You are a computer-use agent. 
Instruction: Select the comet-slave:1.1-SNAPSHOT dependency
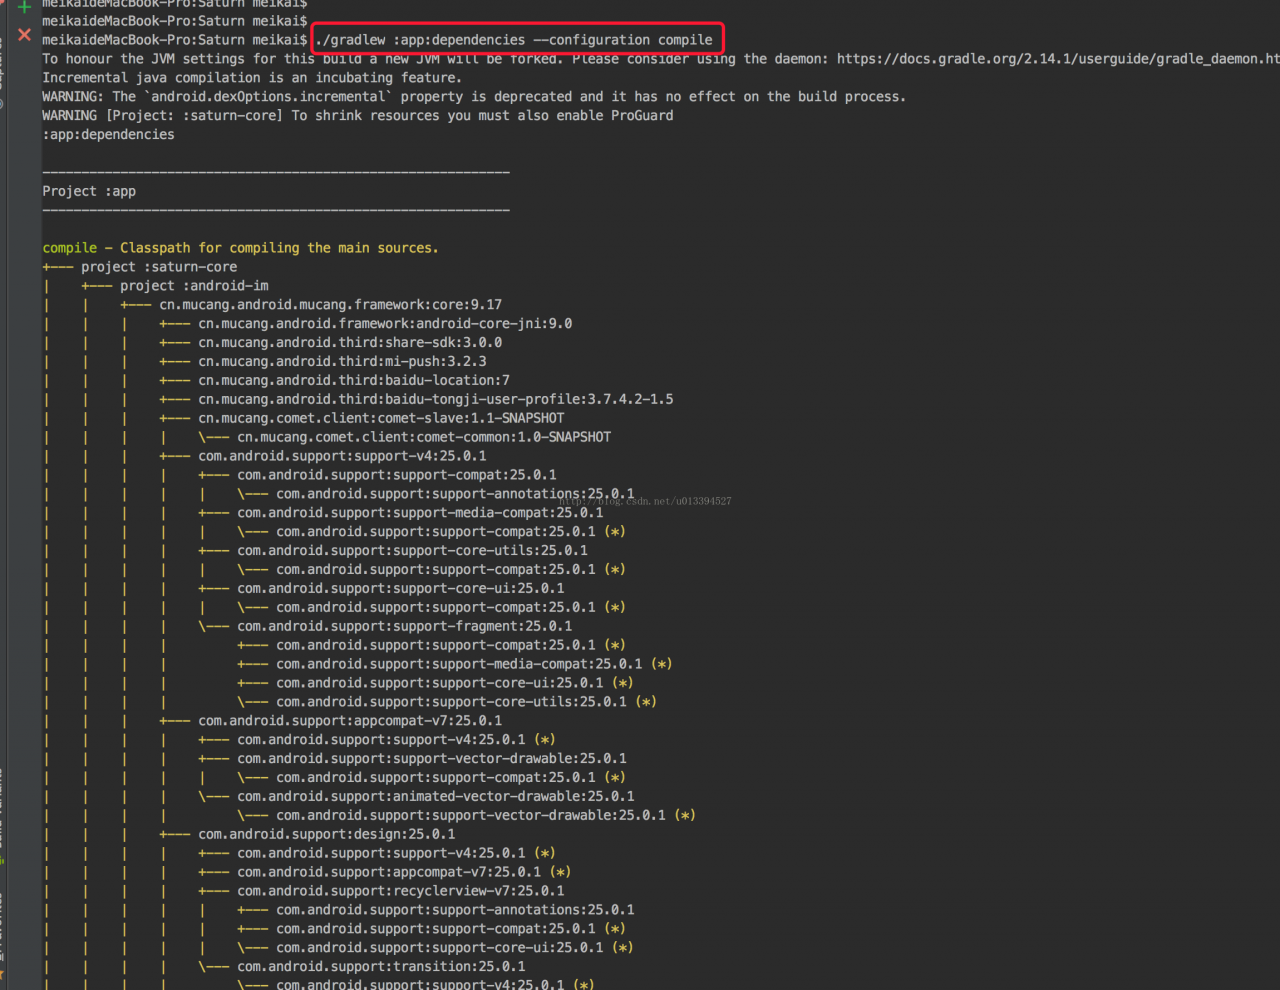coord(381,419)
